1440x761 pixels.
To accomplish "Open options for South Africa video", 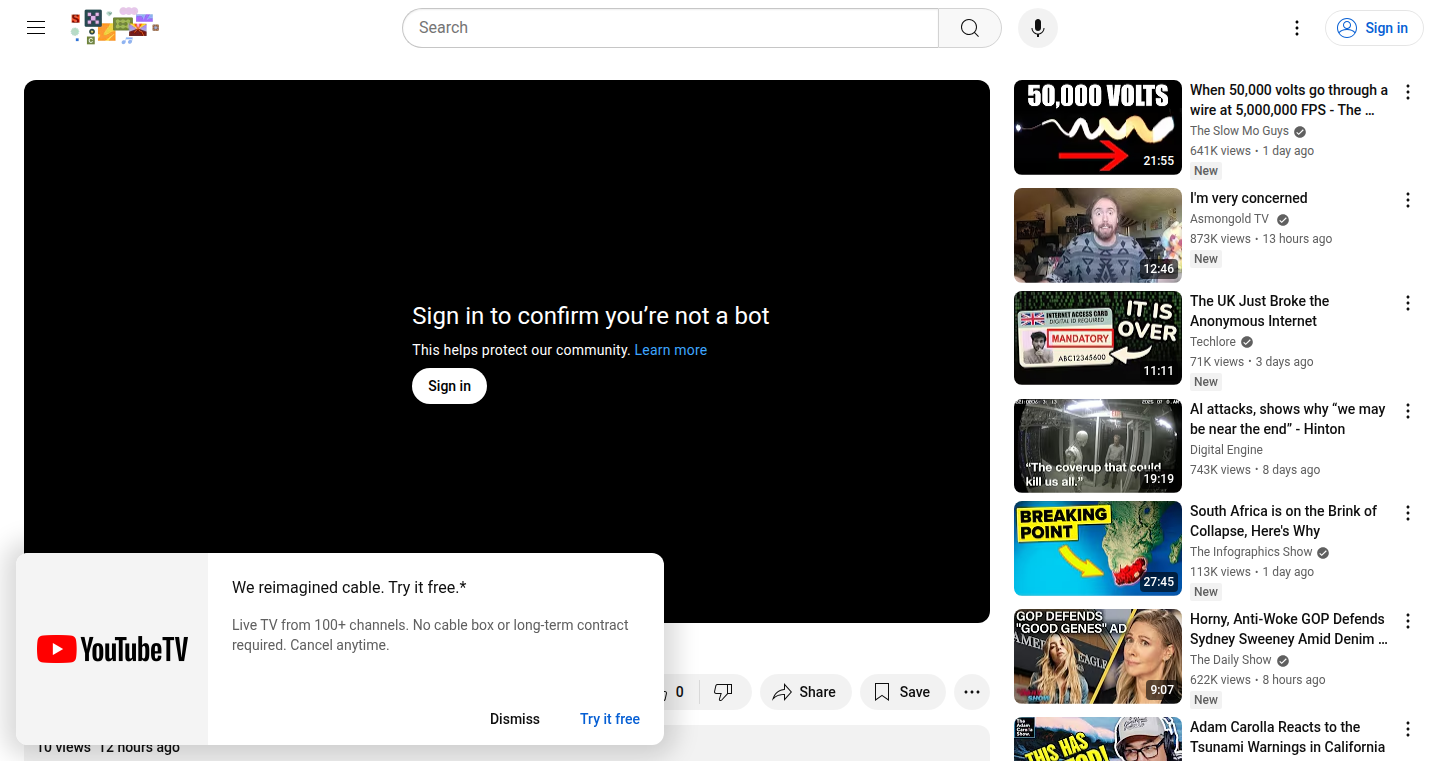I will [x=1408, y=513].
